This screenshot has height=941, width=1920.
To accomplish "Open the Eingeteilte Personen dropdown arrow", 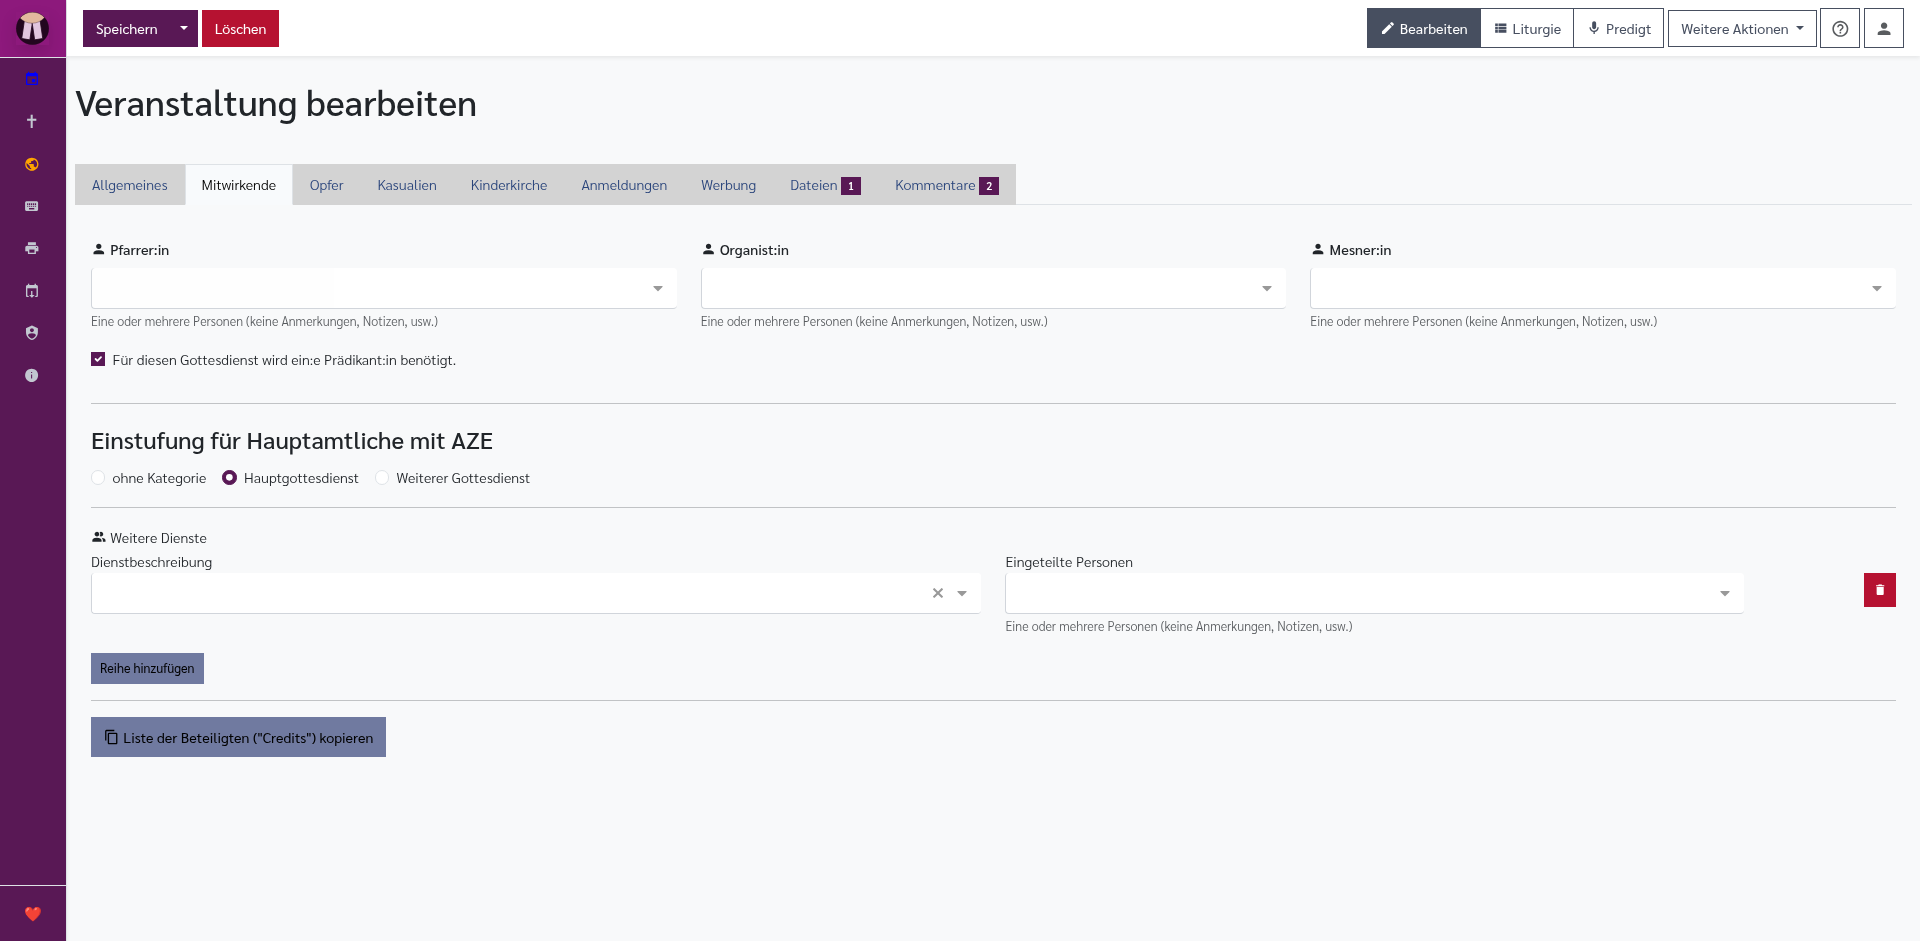I will pyautogui.click(x=1725, y=593).
